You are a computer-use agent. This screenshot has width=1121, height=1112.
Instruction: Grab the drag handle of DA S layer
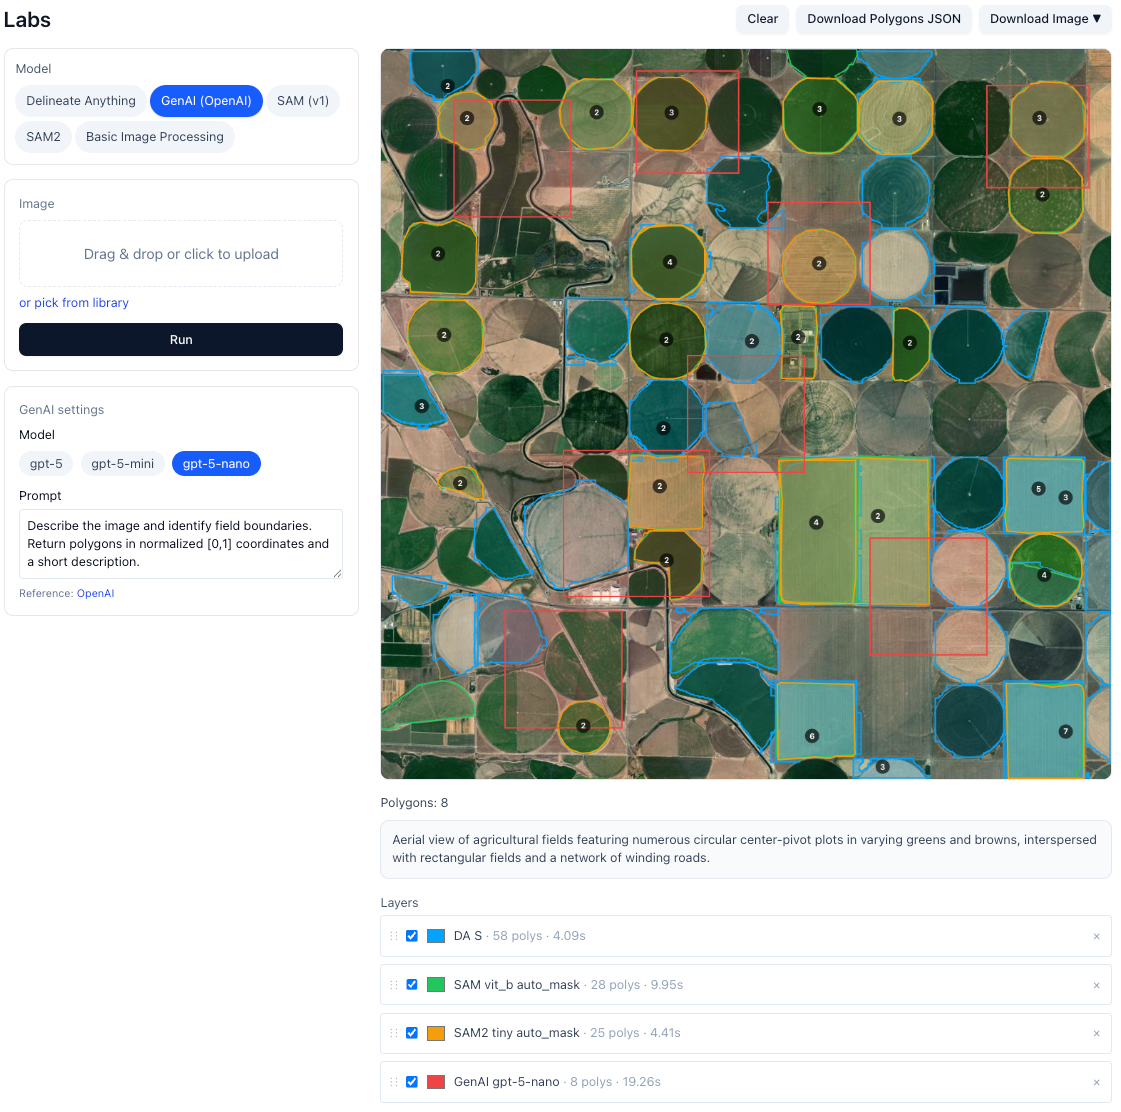[x=394, y=936]
